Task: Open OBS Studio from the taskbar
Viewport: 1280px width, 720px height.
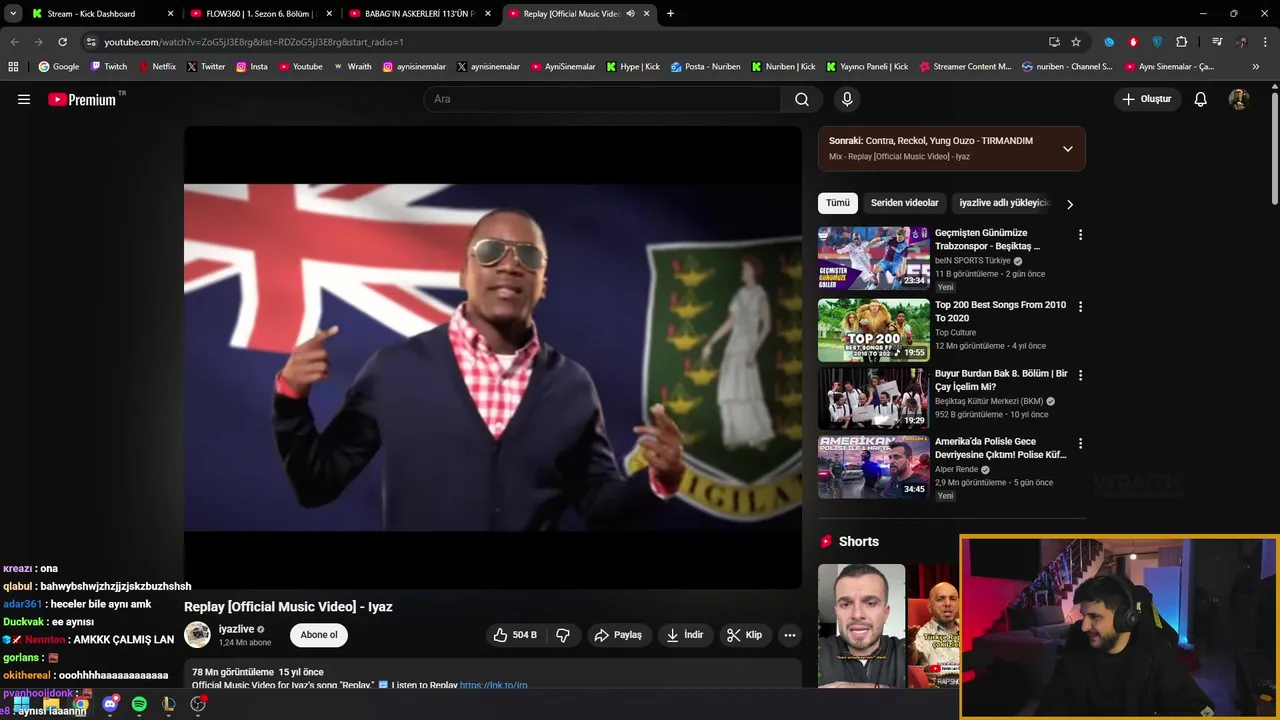Action: click(198, 704)
